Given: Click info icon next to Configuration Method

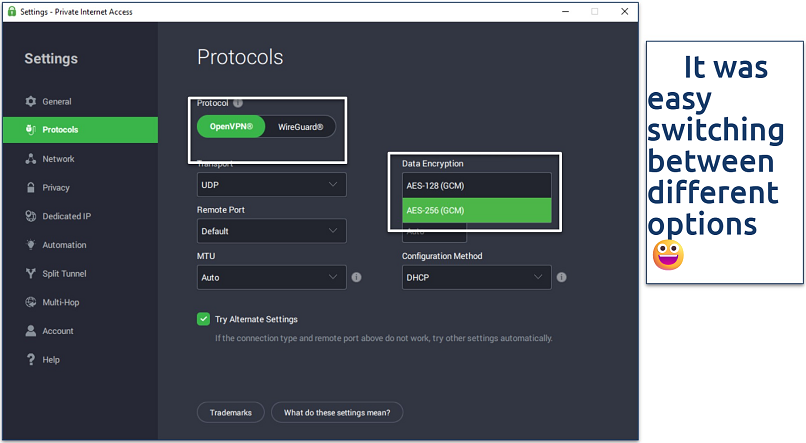Looking at the screenshot, I should pos(561,277).
